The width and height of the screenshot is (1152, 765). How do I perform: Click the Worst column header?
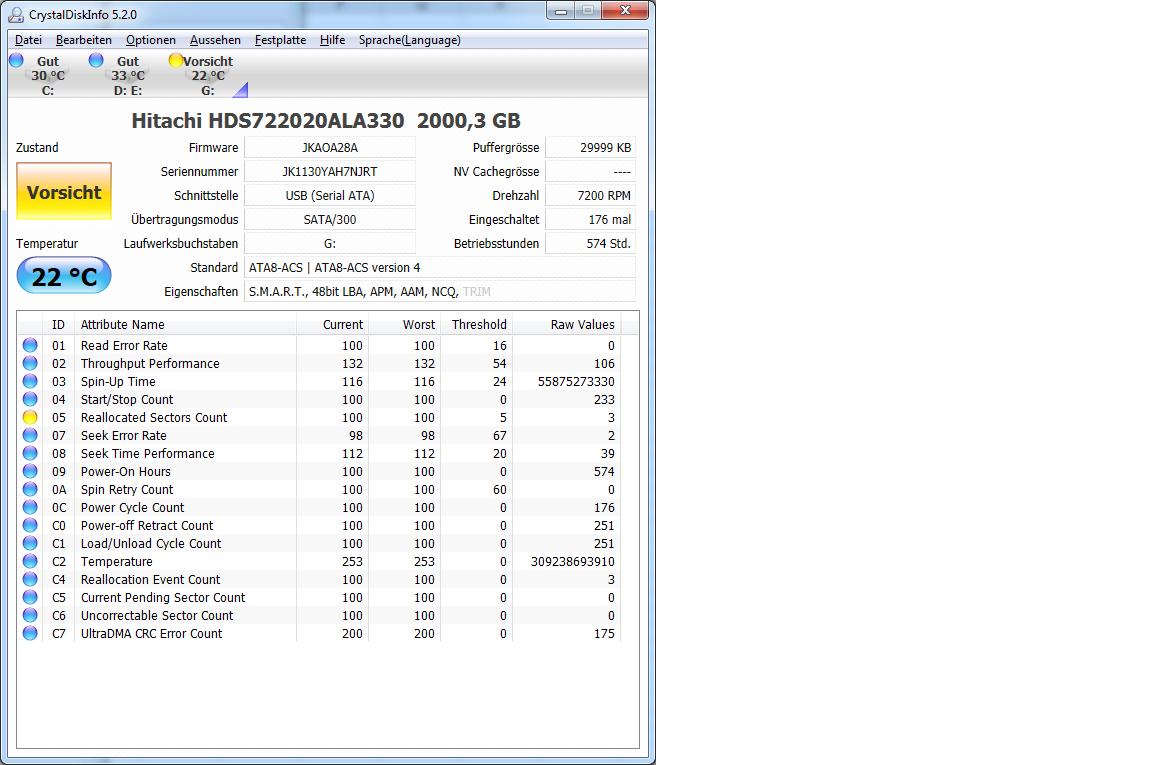(404, 324)
